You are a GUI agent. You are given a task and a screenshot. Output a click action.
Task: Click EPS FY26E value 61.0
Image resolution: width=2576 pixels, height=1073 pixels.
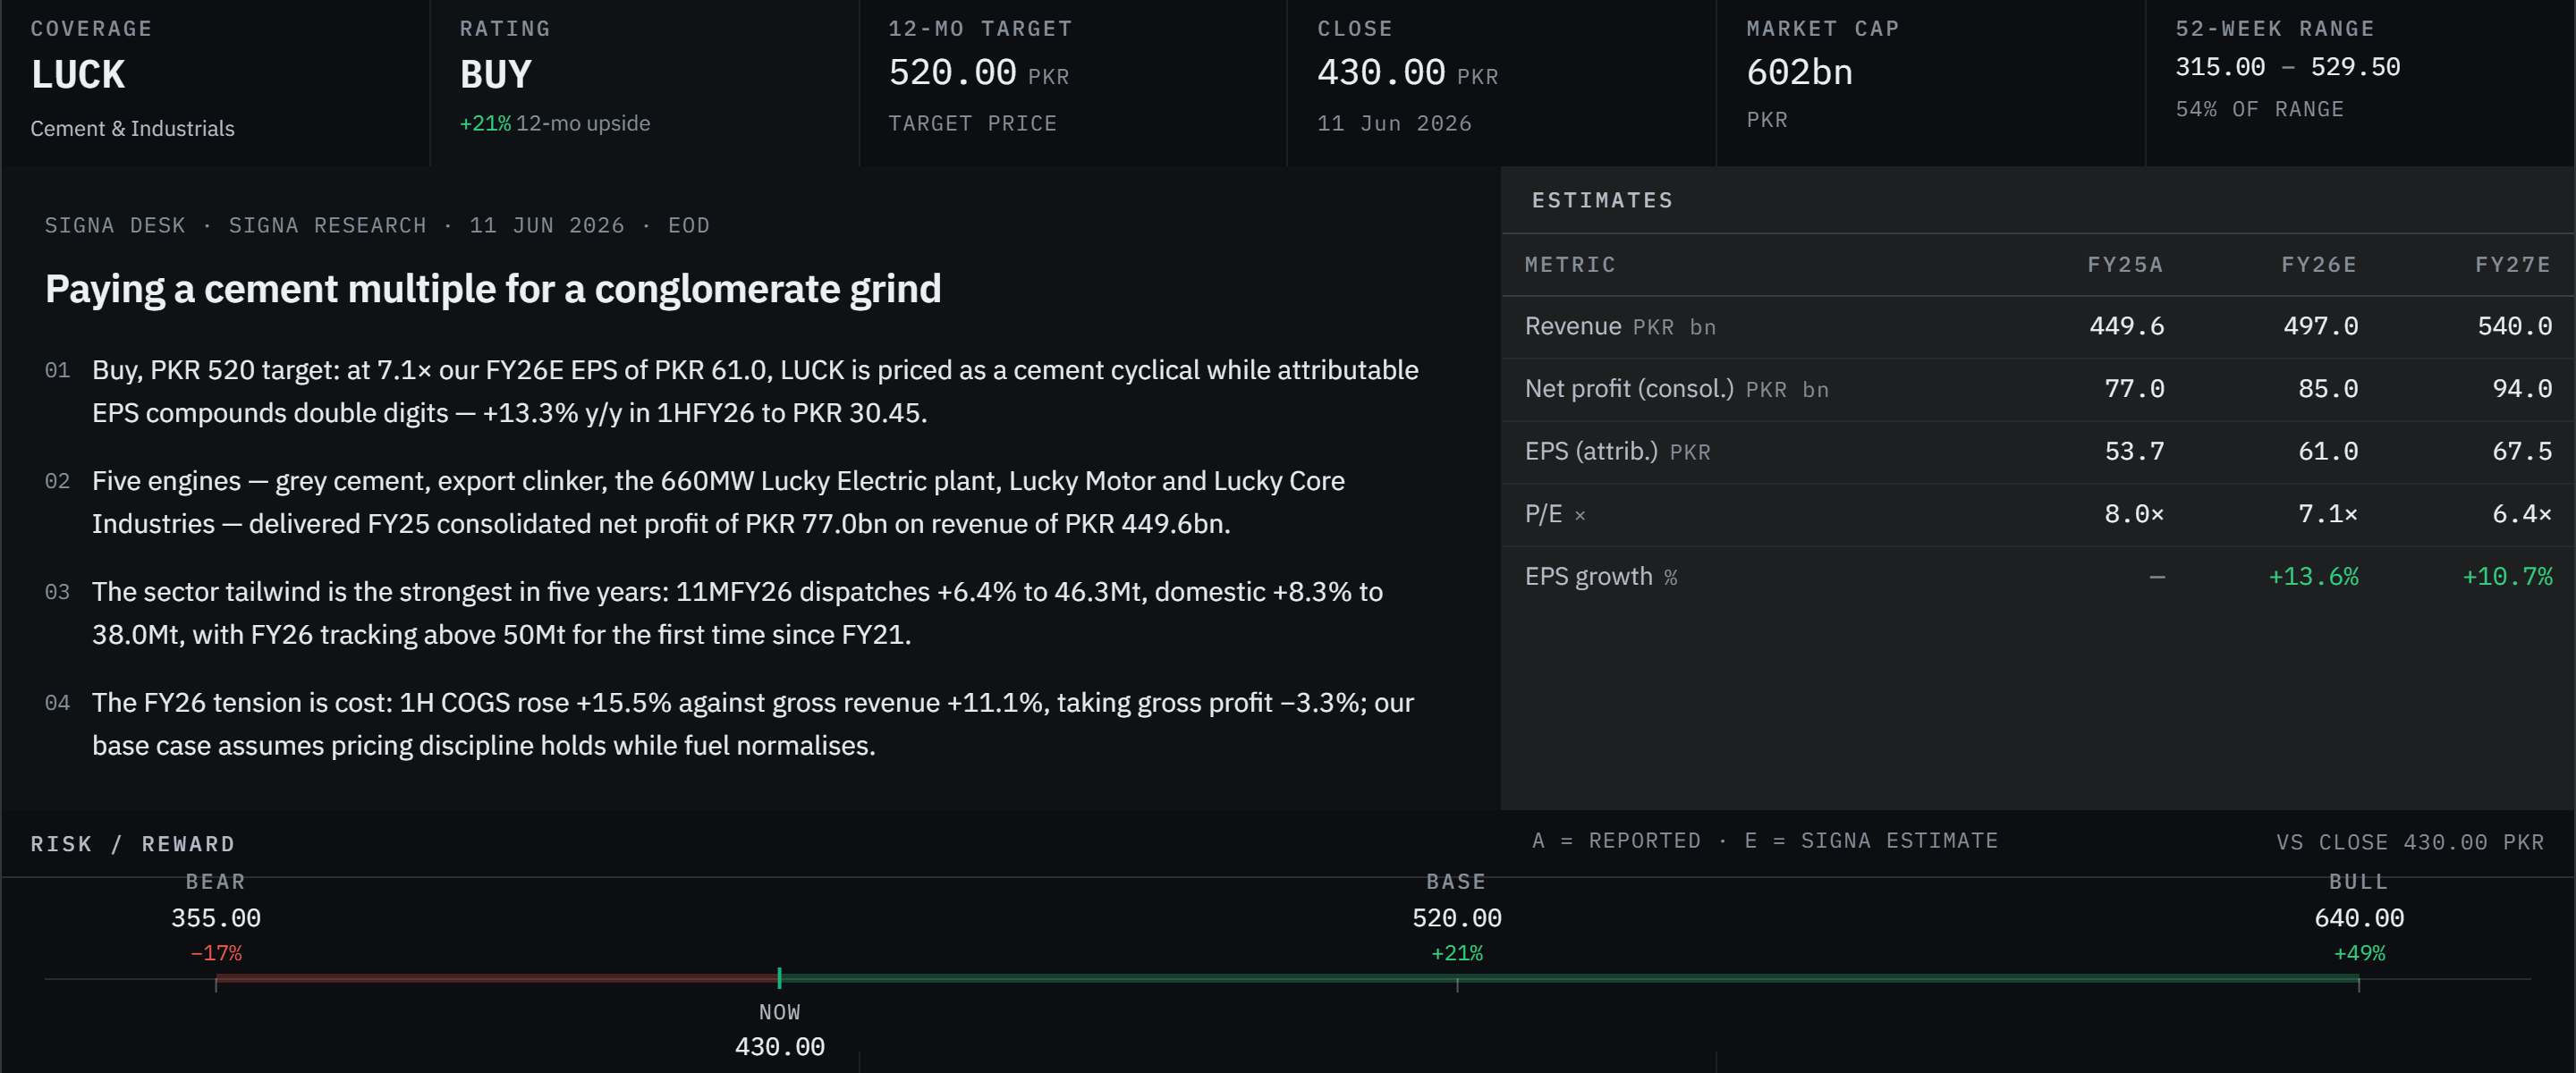coord(2328,452)
